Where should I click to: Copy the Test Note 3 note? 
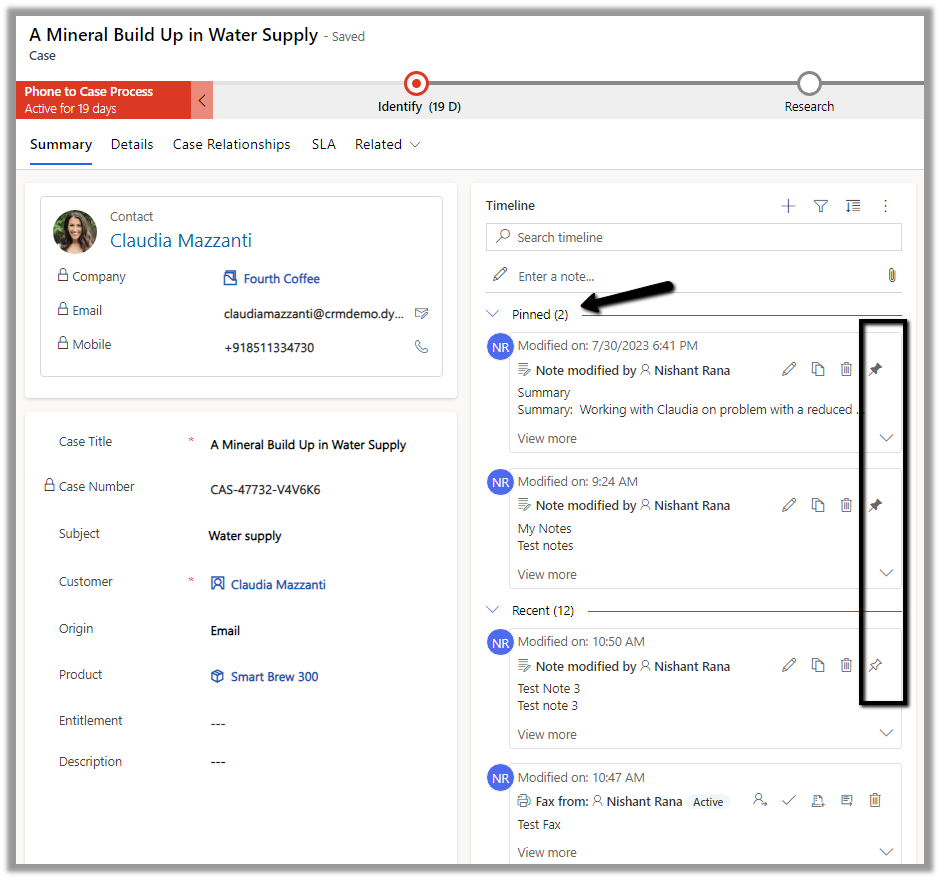818,665
